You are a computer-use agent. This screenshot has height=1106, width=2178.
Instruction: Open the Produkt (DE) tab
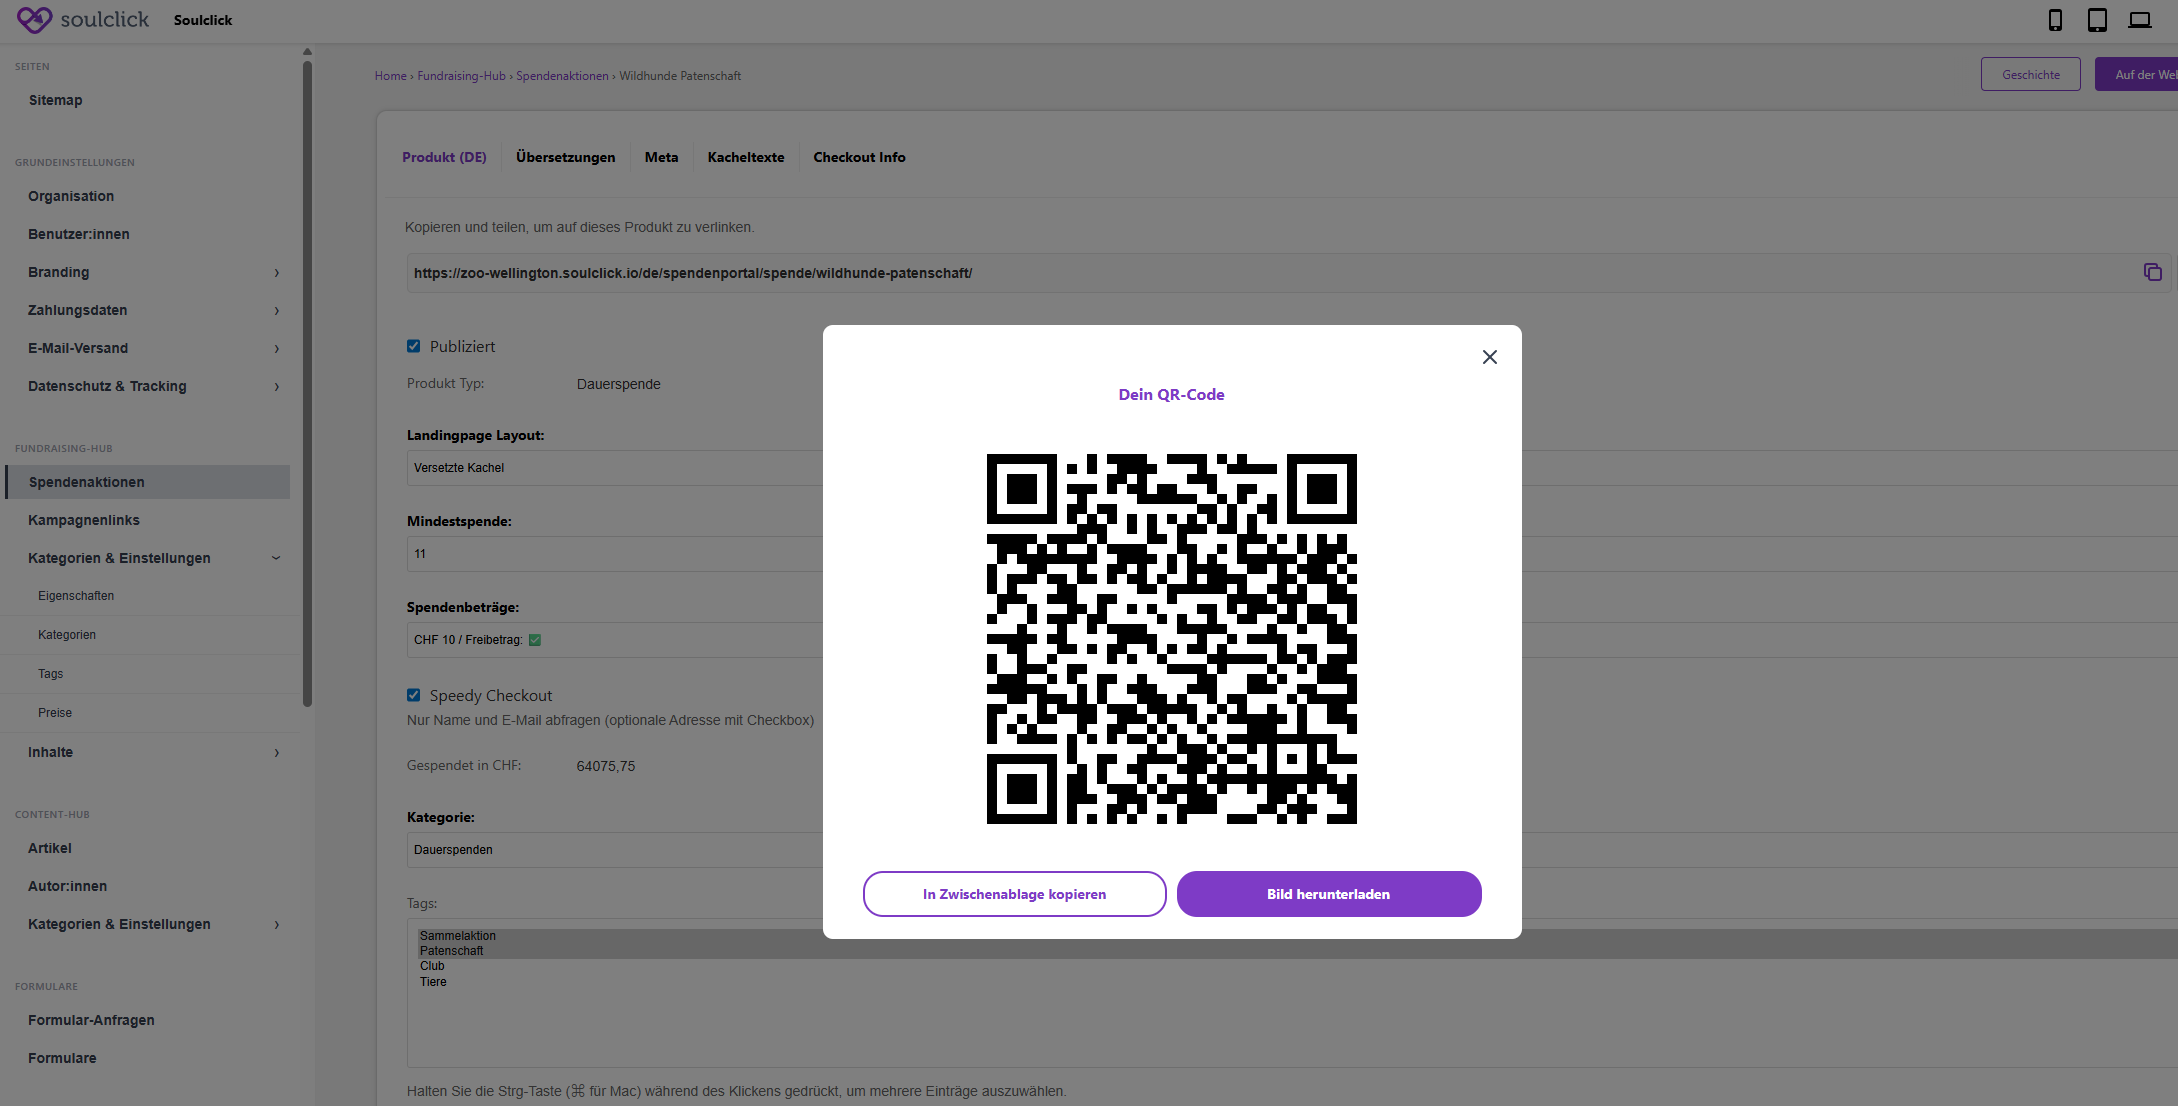coord(444,157)
